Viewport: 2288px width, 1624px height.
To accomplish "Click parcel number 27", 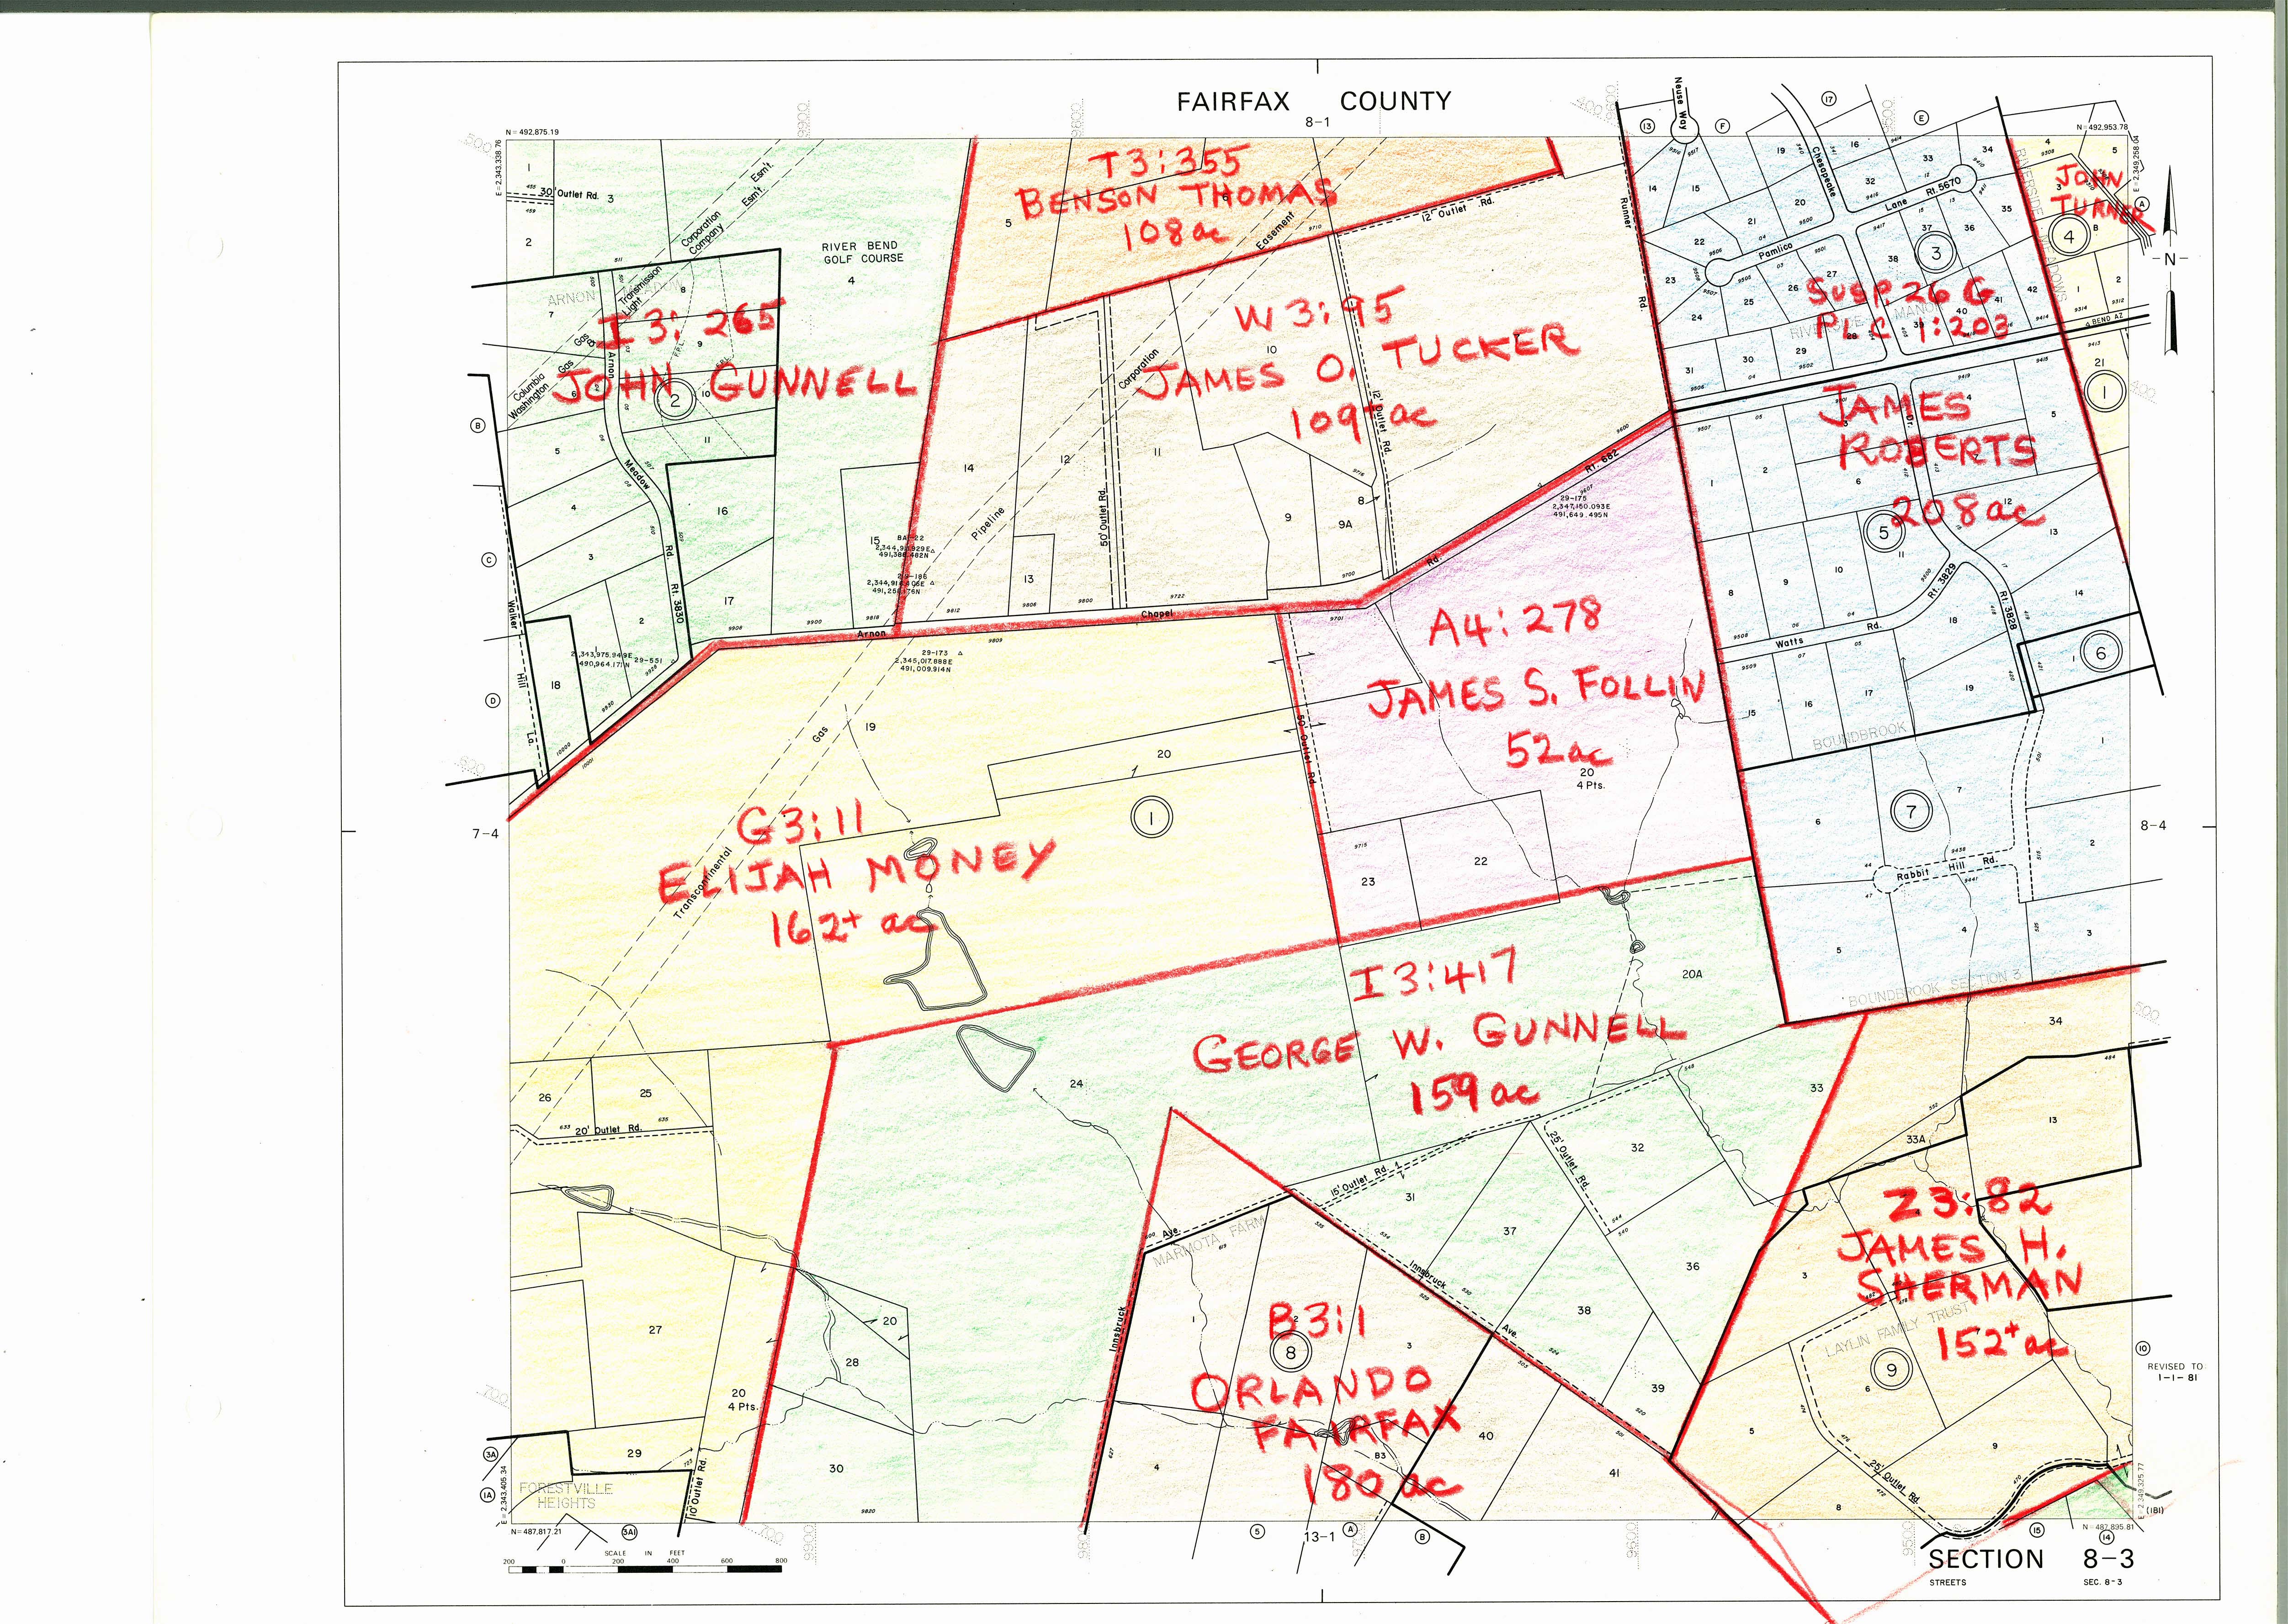I will pyautogui.click(x=655, y=1330).
